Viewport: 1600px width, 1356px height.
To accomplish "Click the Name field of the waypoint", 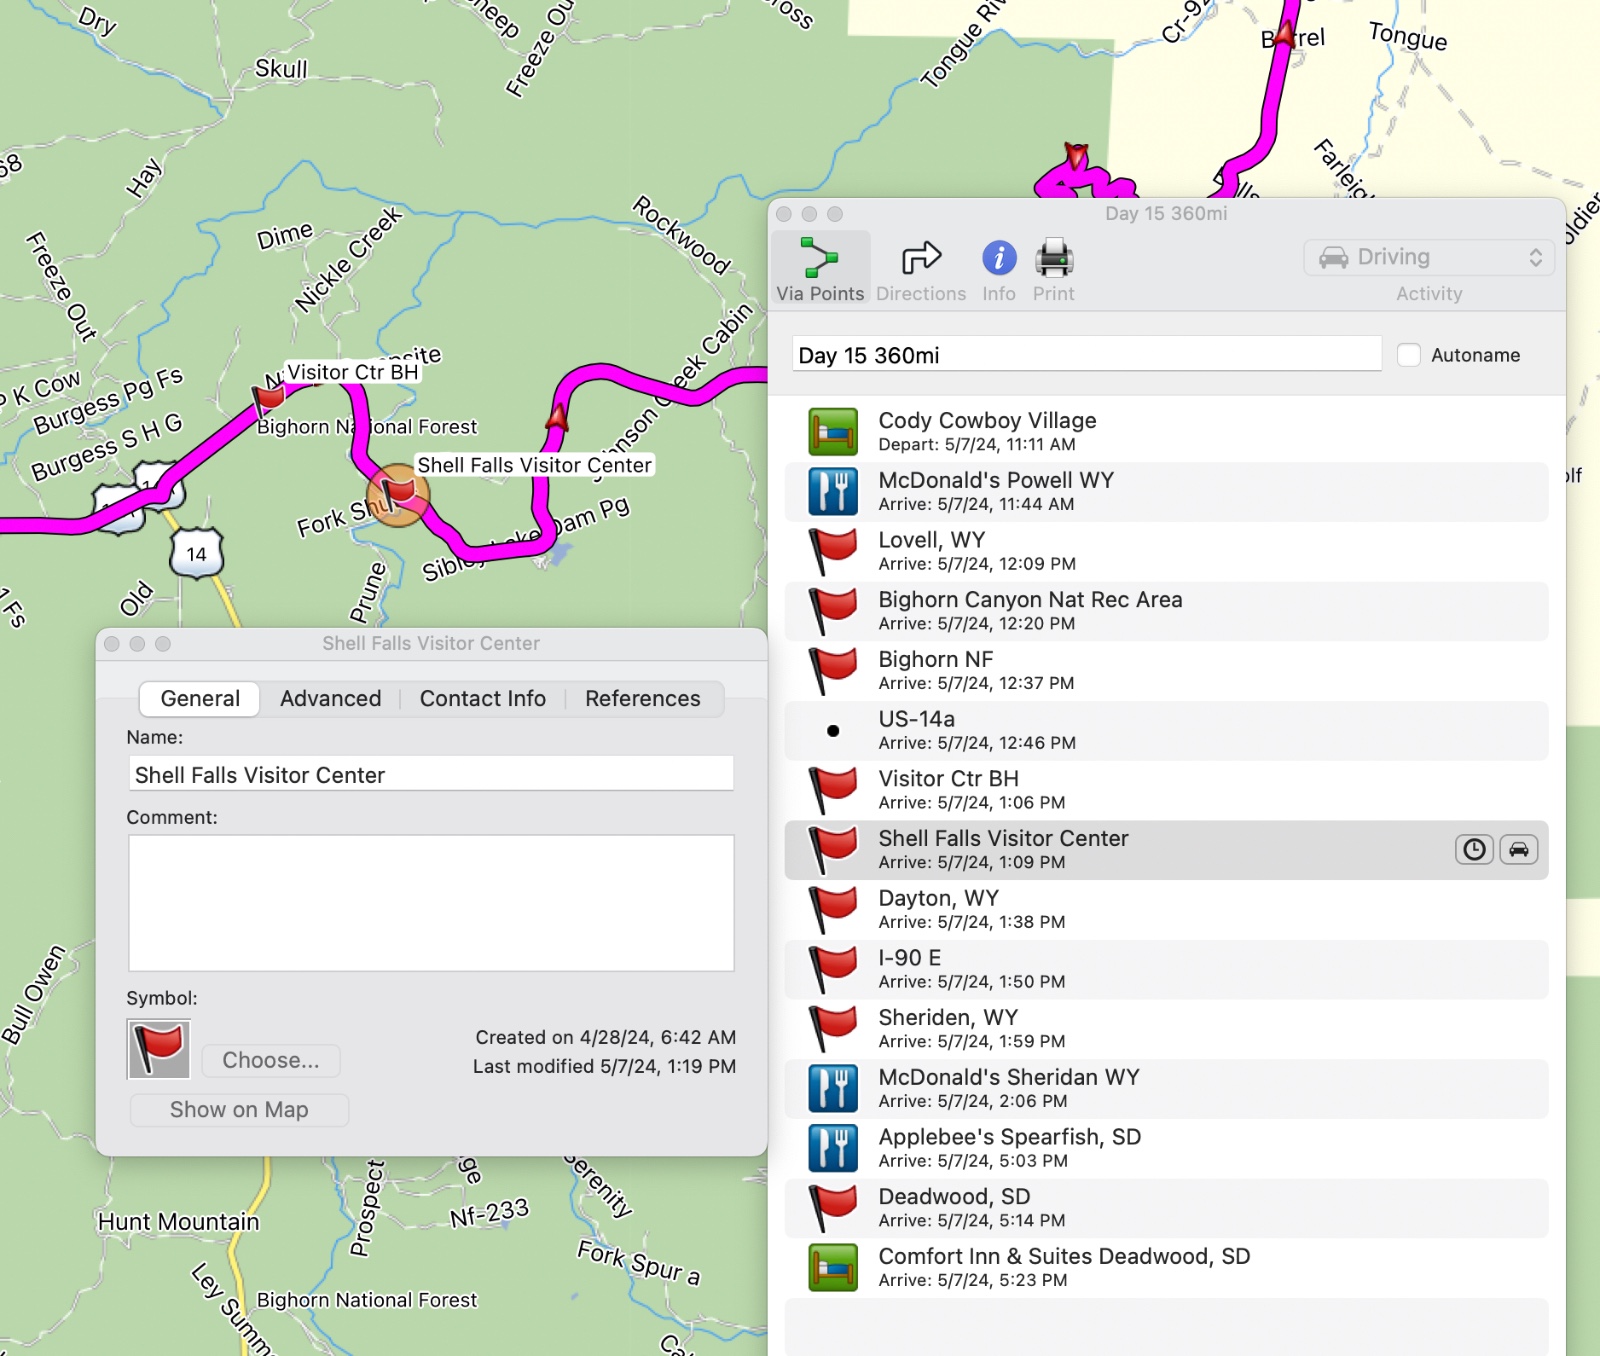I will point(431,775).
